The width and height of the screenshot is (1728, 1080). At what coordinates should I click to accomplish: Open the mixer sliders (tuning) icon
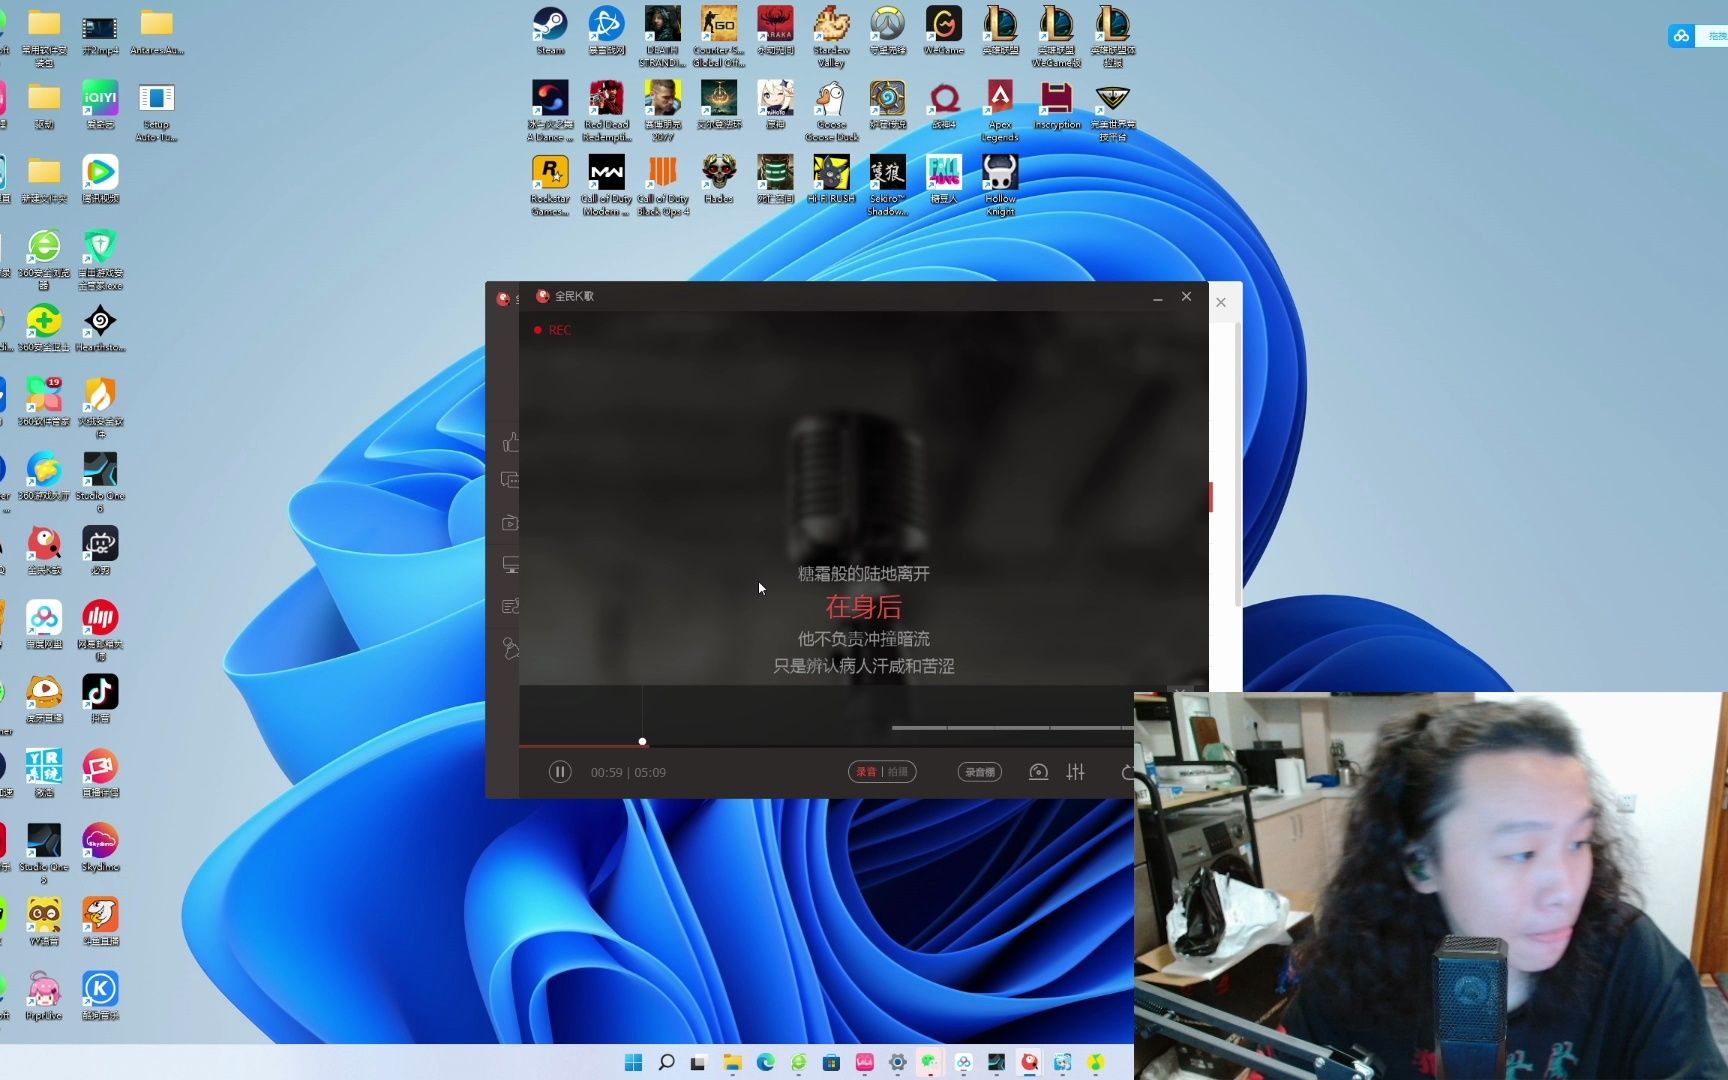1076,772
